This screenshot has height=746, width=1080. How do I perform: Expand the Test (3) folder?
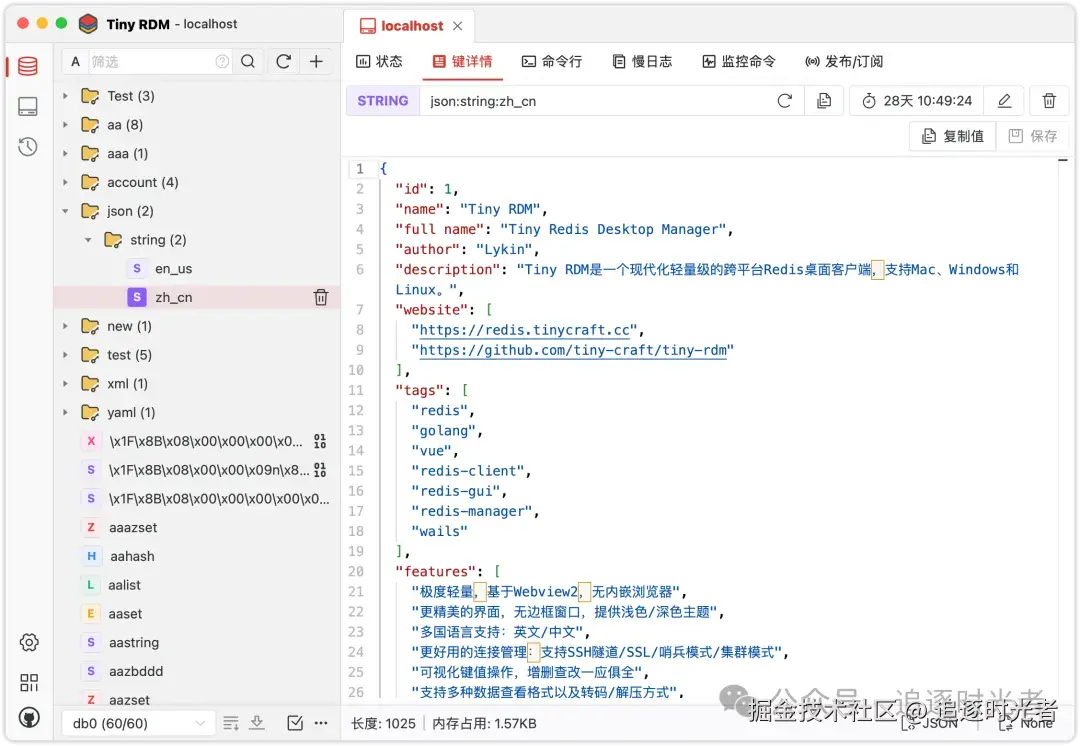pos(65,96)
